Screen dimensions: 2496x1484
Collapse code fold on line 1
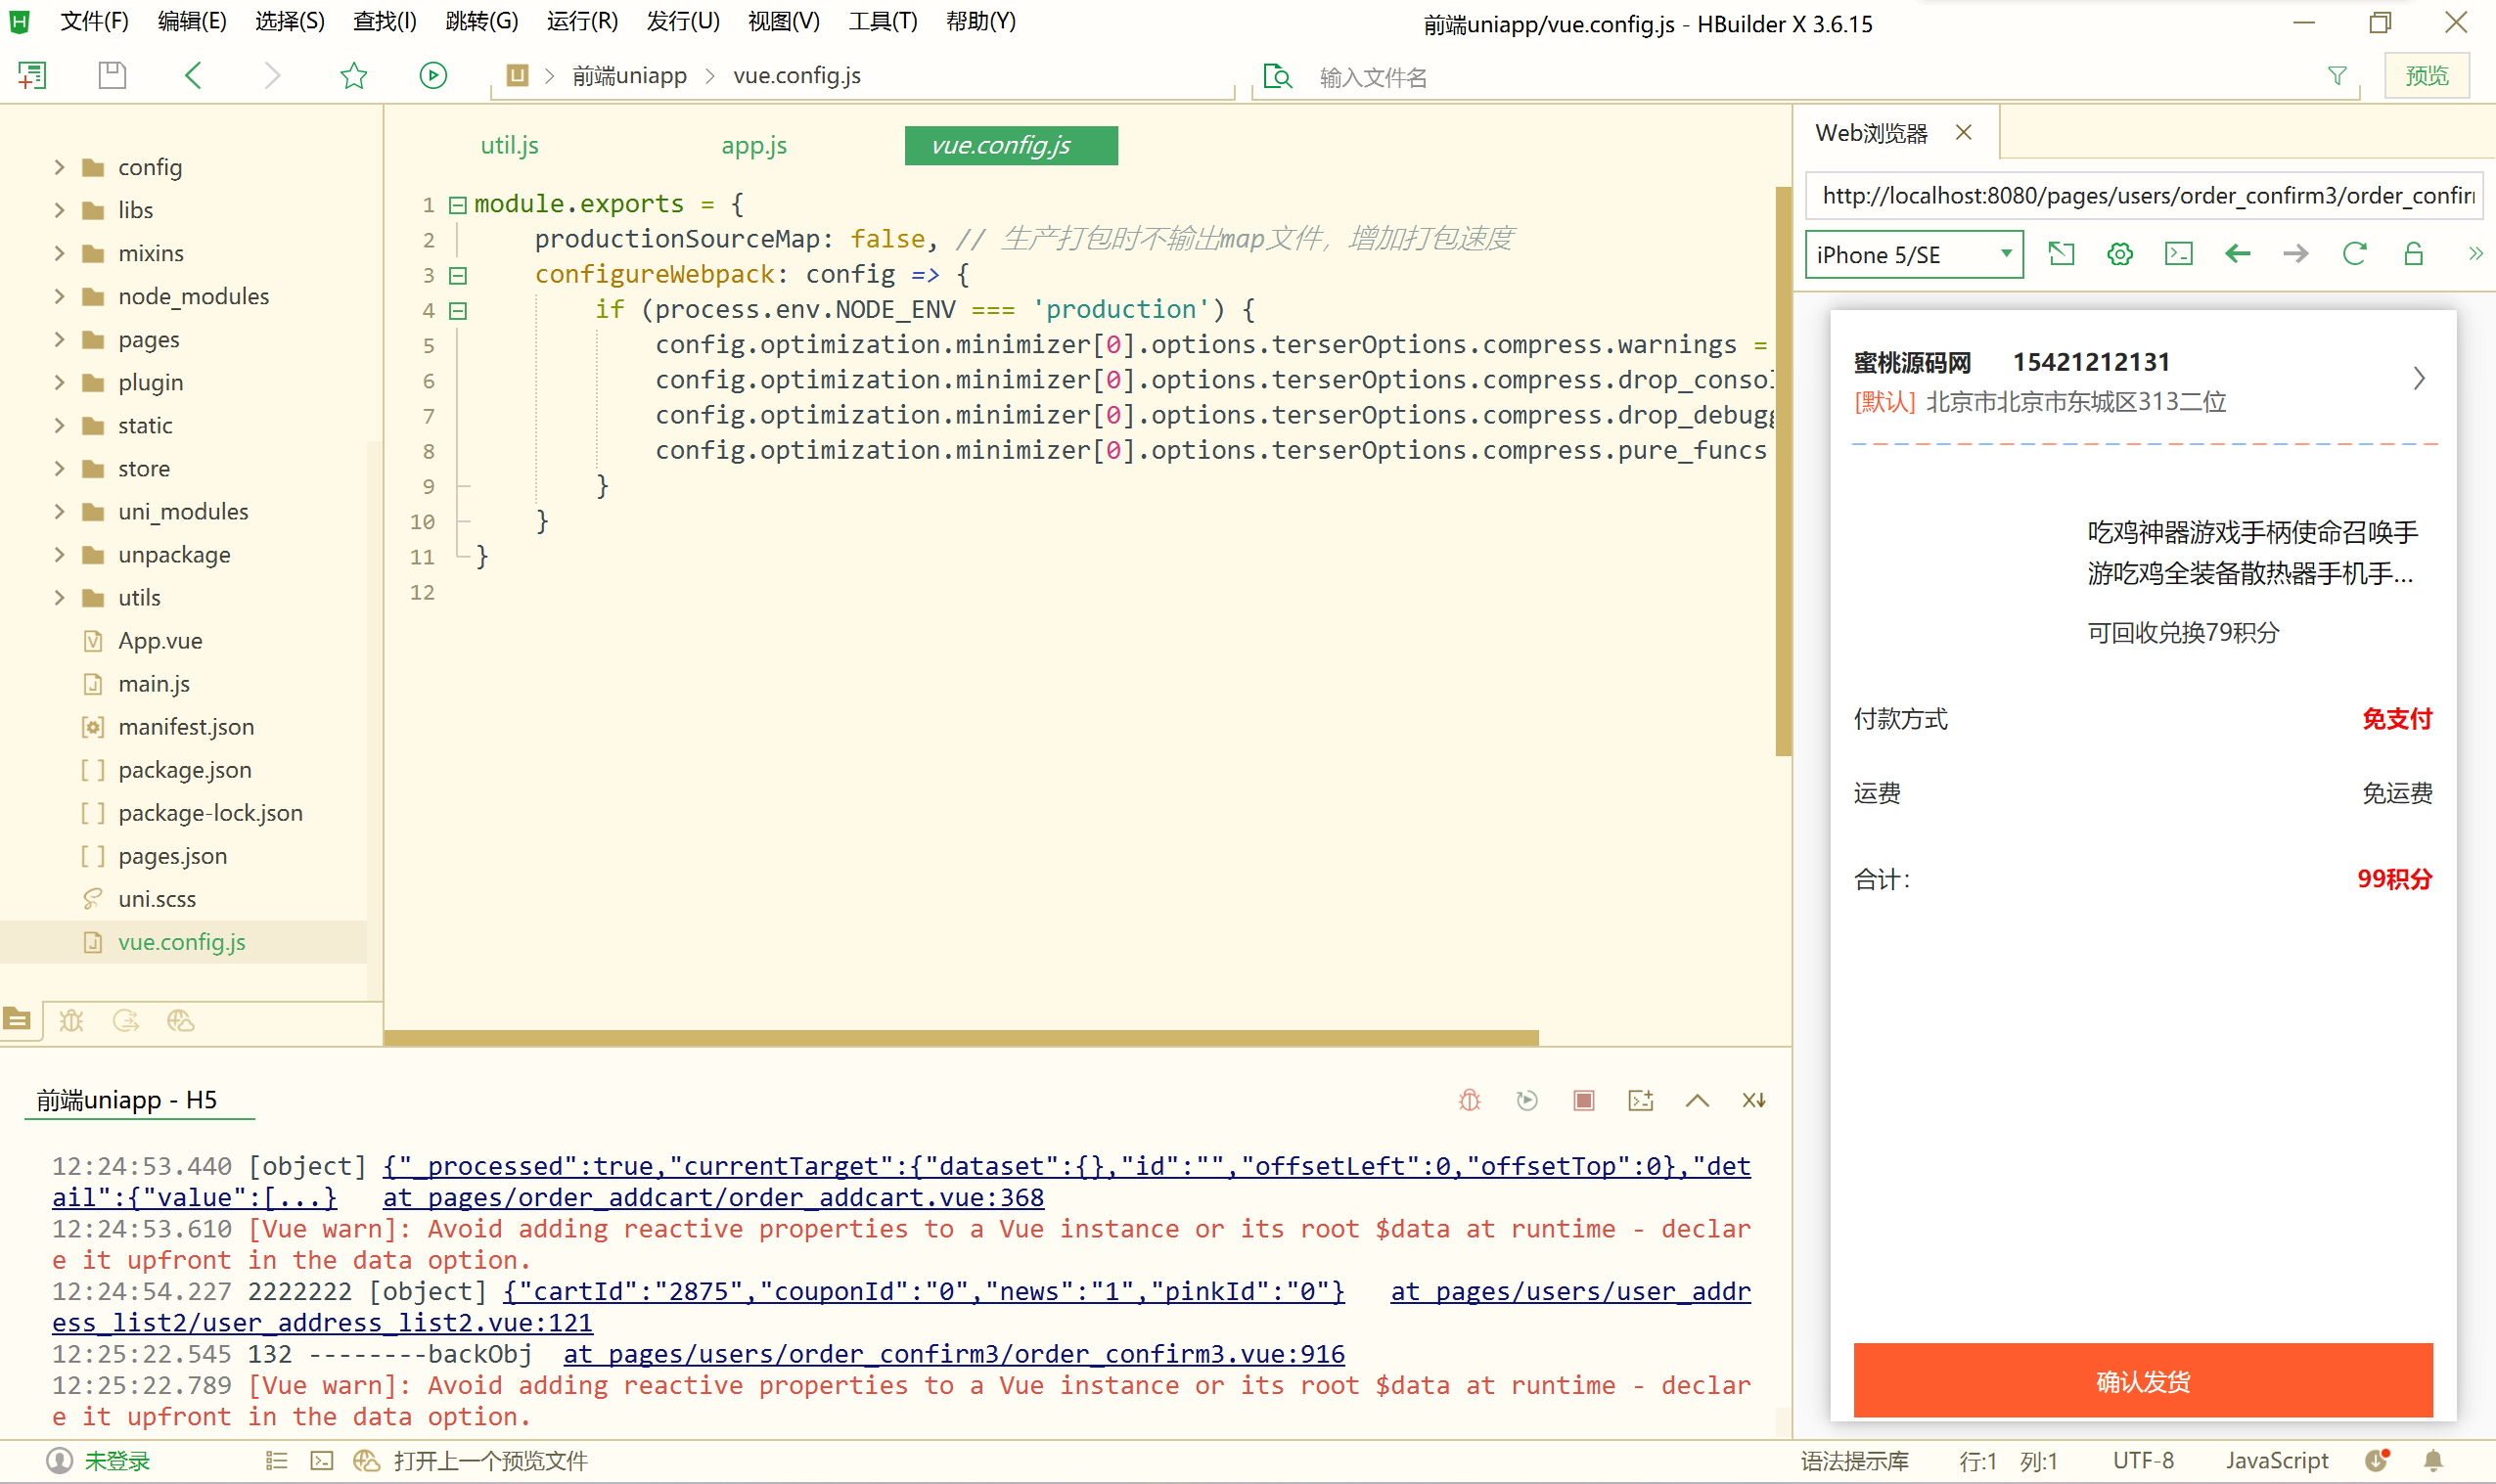tap(458, 205)
